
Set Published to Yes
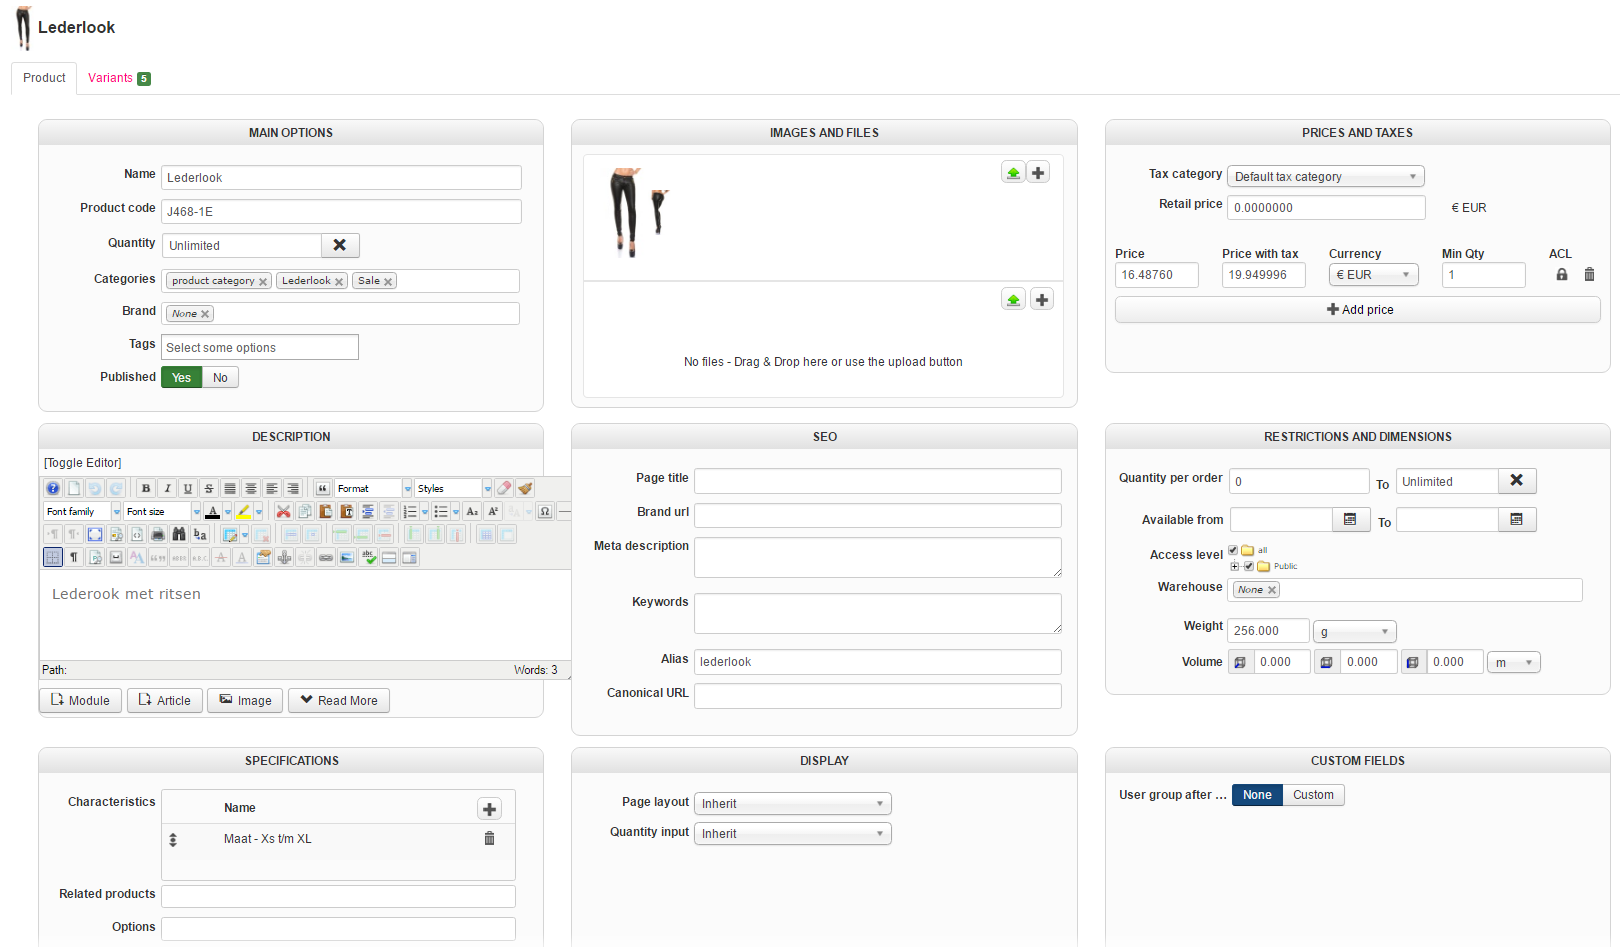181,377
